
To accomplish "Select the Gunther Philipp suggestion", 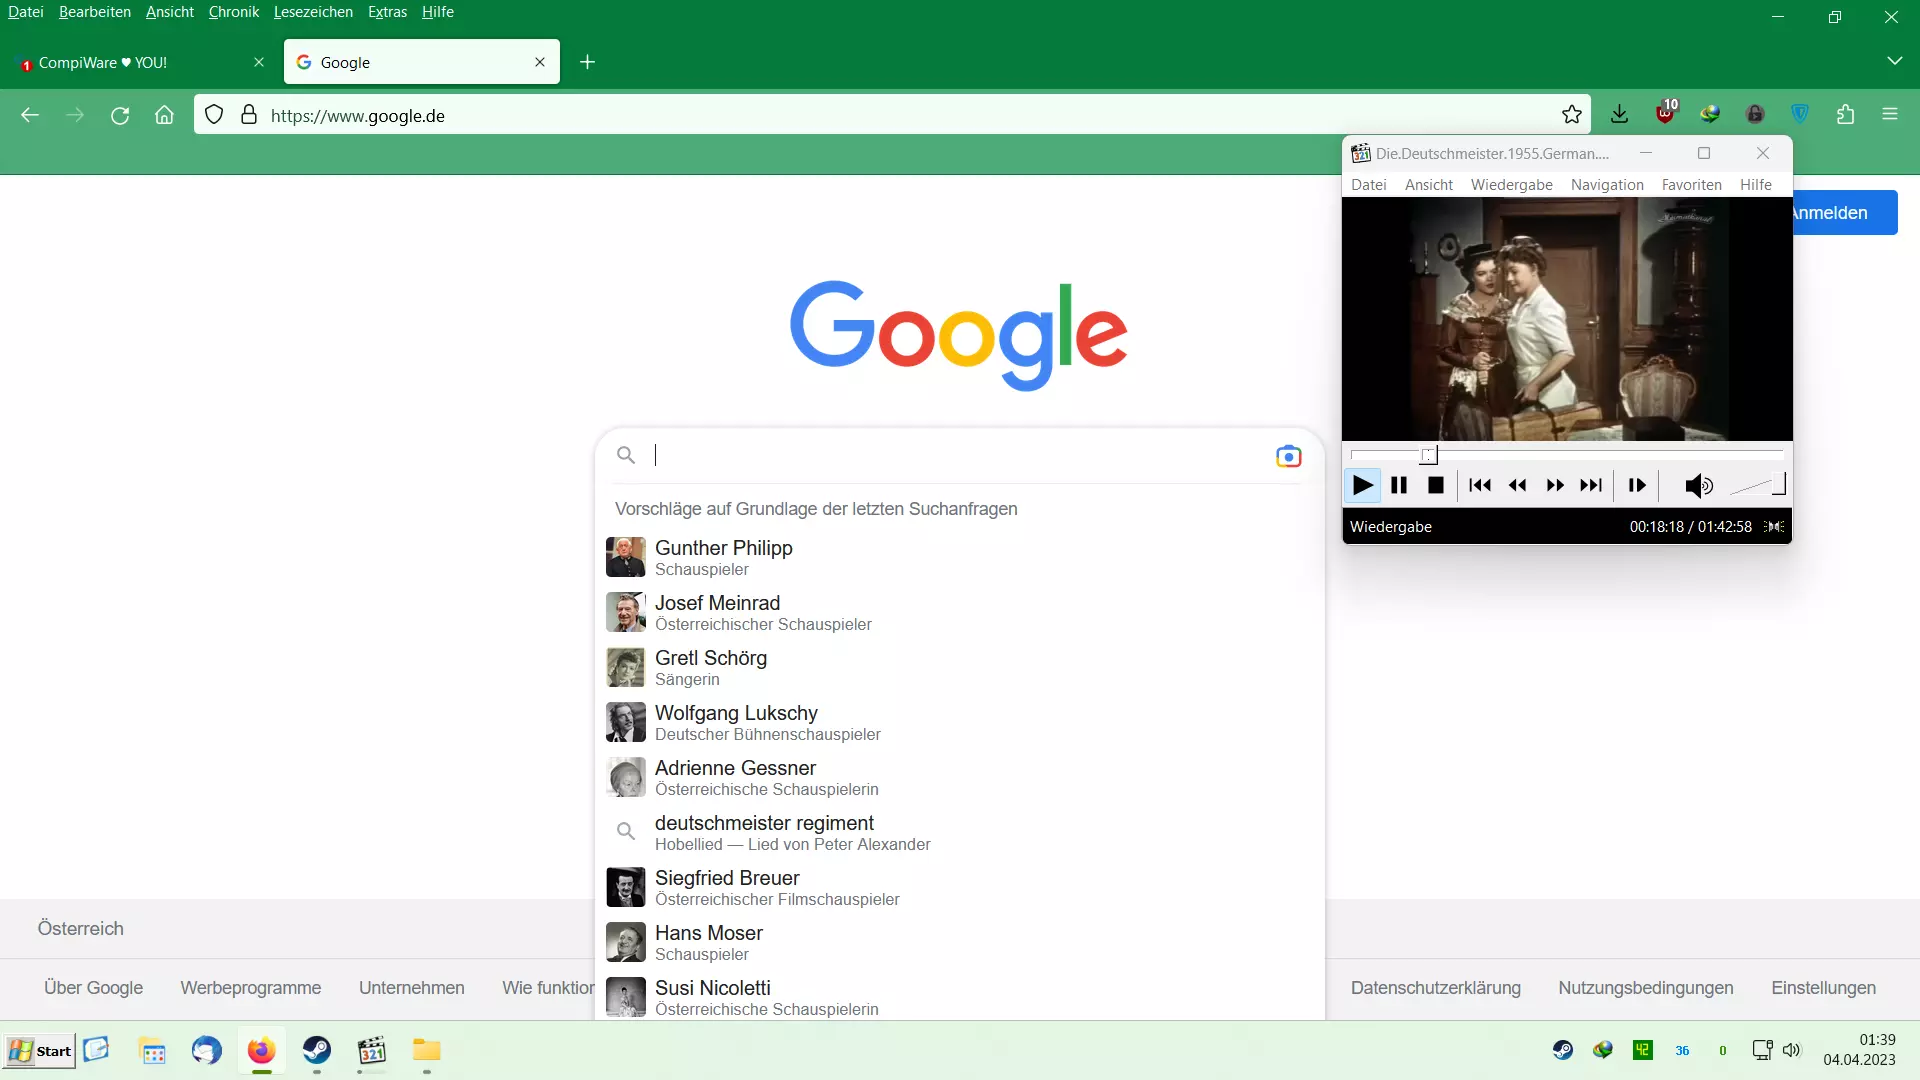I will click(959, 558).
